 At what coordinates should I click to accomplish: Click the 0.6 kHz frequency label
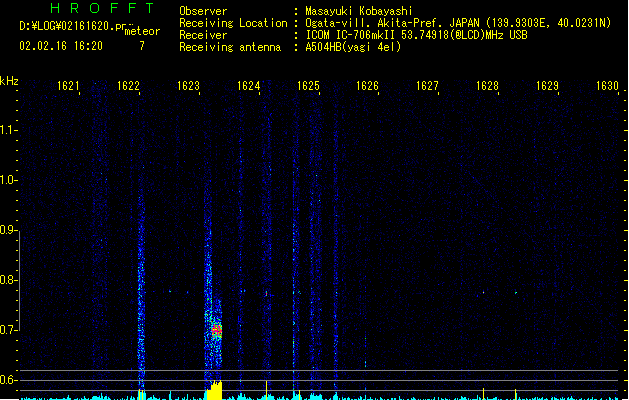point(8,380)
